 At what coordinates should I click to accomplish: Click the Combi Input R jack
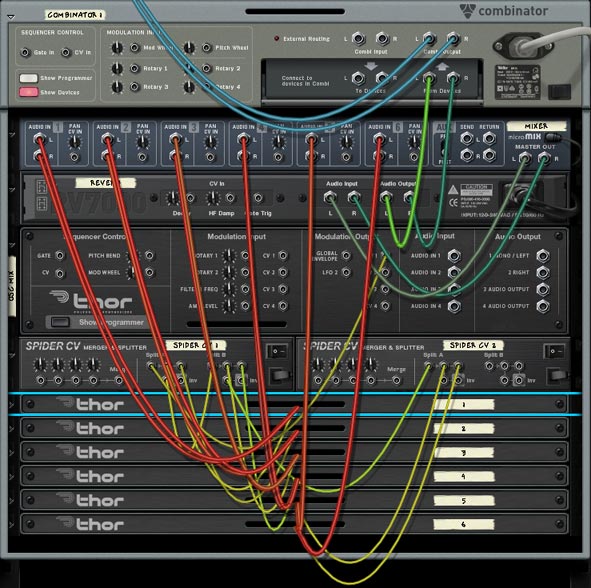pos(382,38)
